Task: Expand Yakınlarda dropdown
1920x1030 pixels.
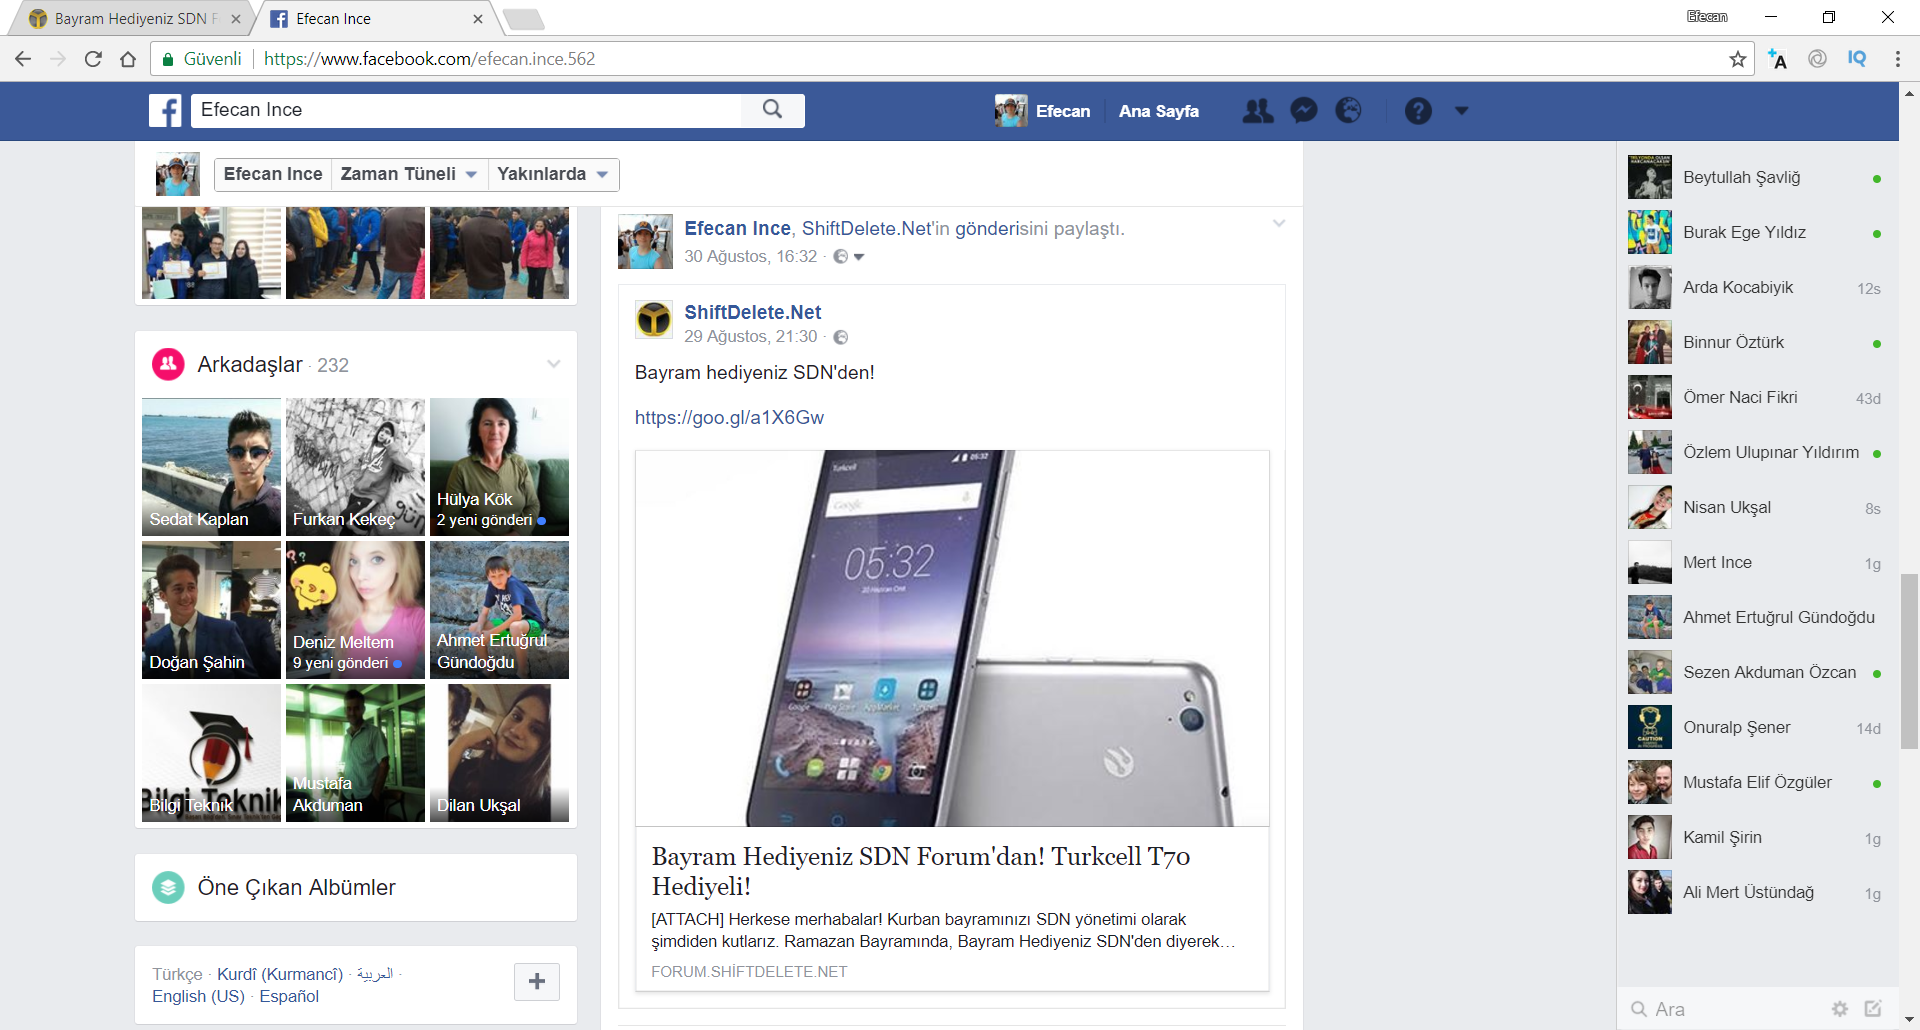Action: (553, 174)
